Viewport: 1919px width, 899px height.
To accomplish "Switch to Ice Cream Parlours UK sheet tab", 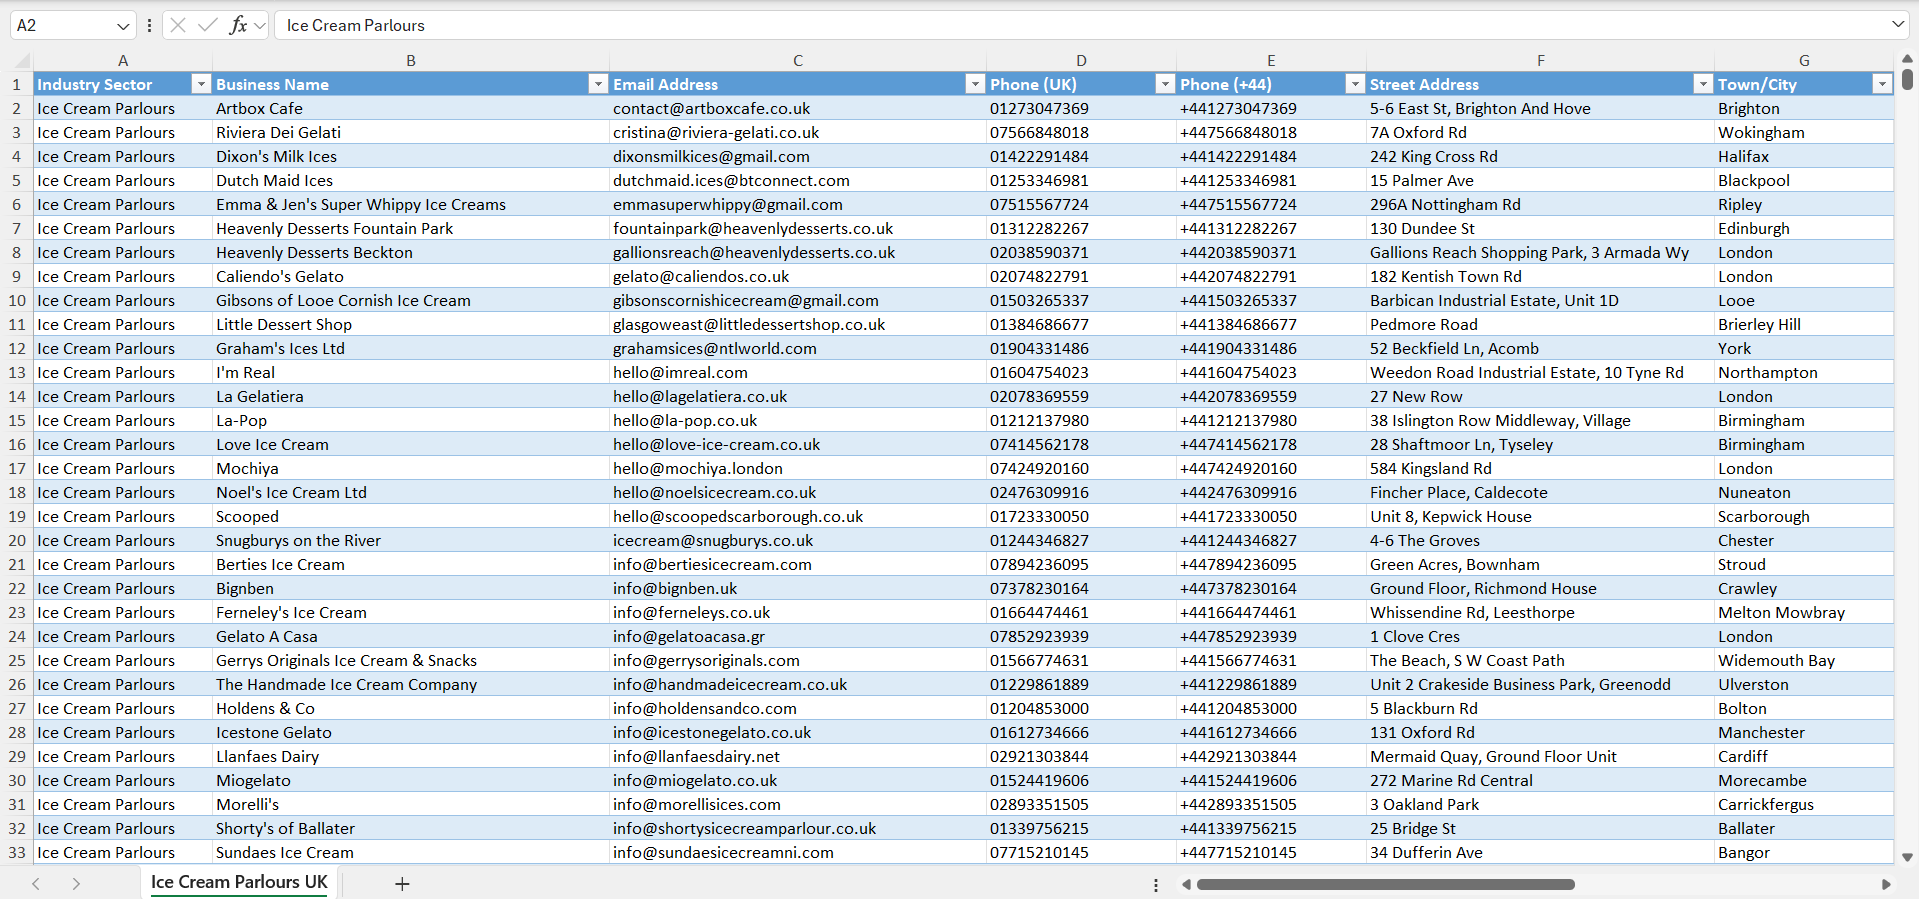I will click(239, 882).
